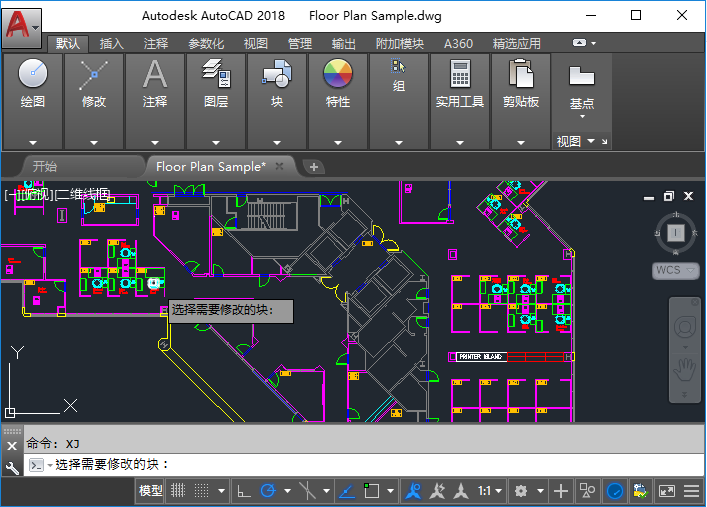Switch to the 插入 ribbon tab
Image resolution: width=707 pixels, height=507 pixels.
[x=111, y=44]
